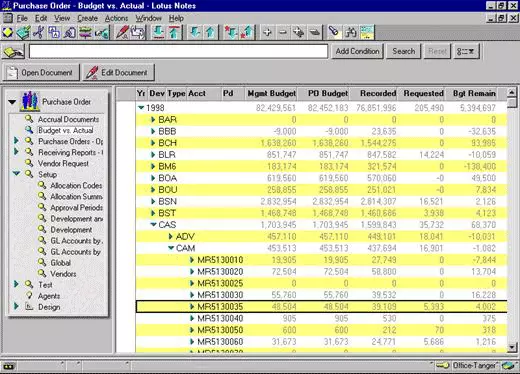Open the Edit menu
Image resolution: width=520 pixels, height=374 pixels.
pyautogui.click(x=41, y=18)
